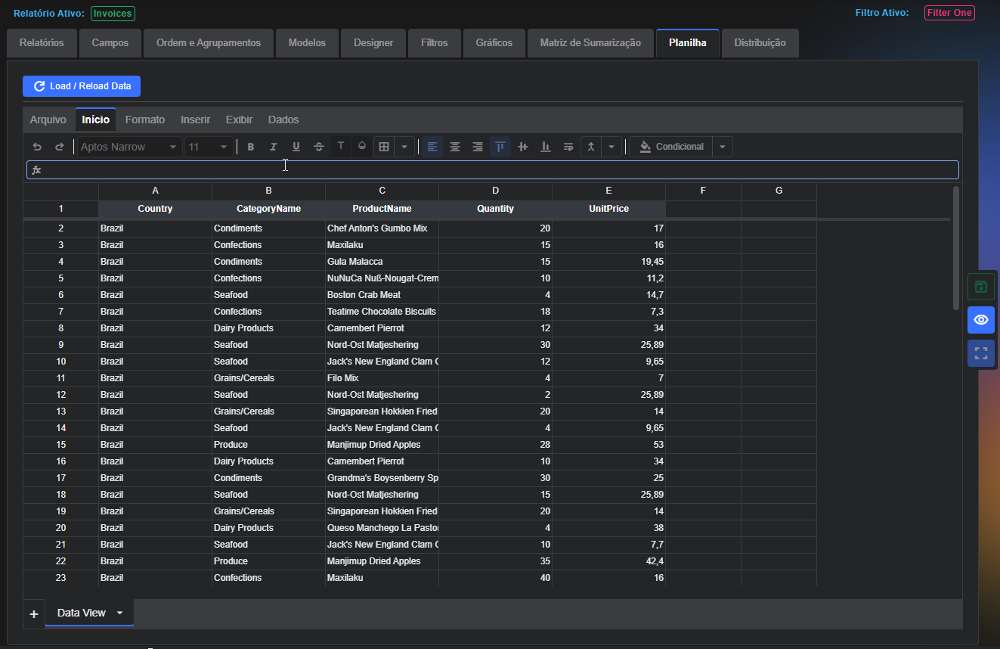
Task: Click the undo arrow icon
Action: pyautogui.click(x=37, y=147)
